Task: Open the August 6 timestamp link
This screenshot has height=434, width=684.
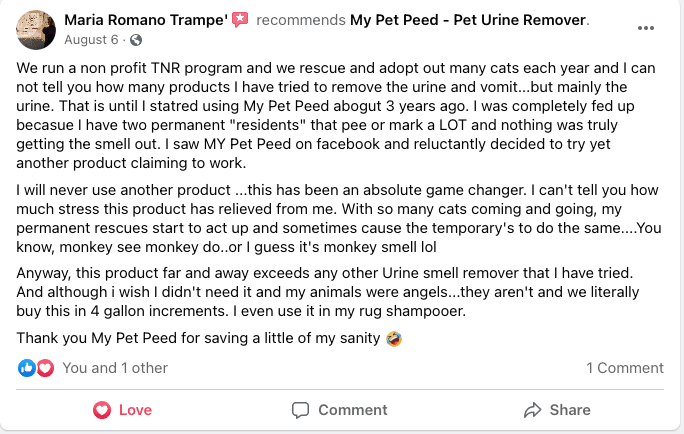Action: (93, 40)
